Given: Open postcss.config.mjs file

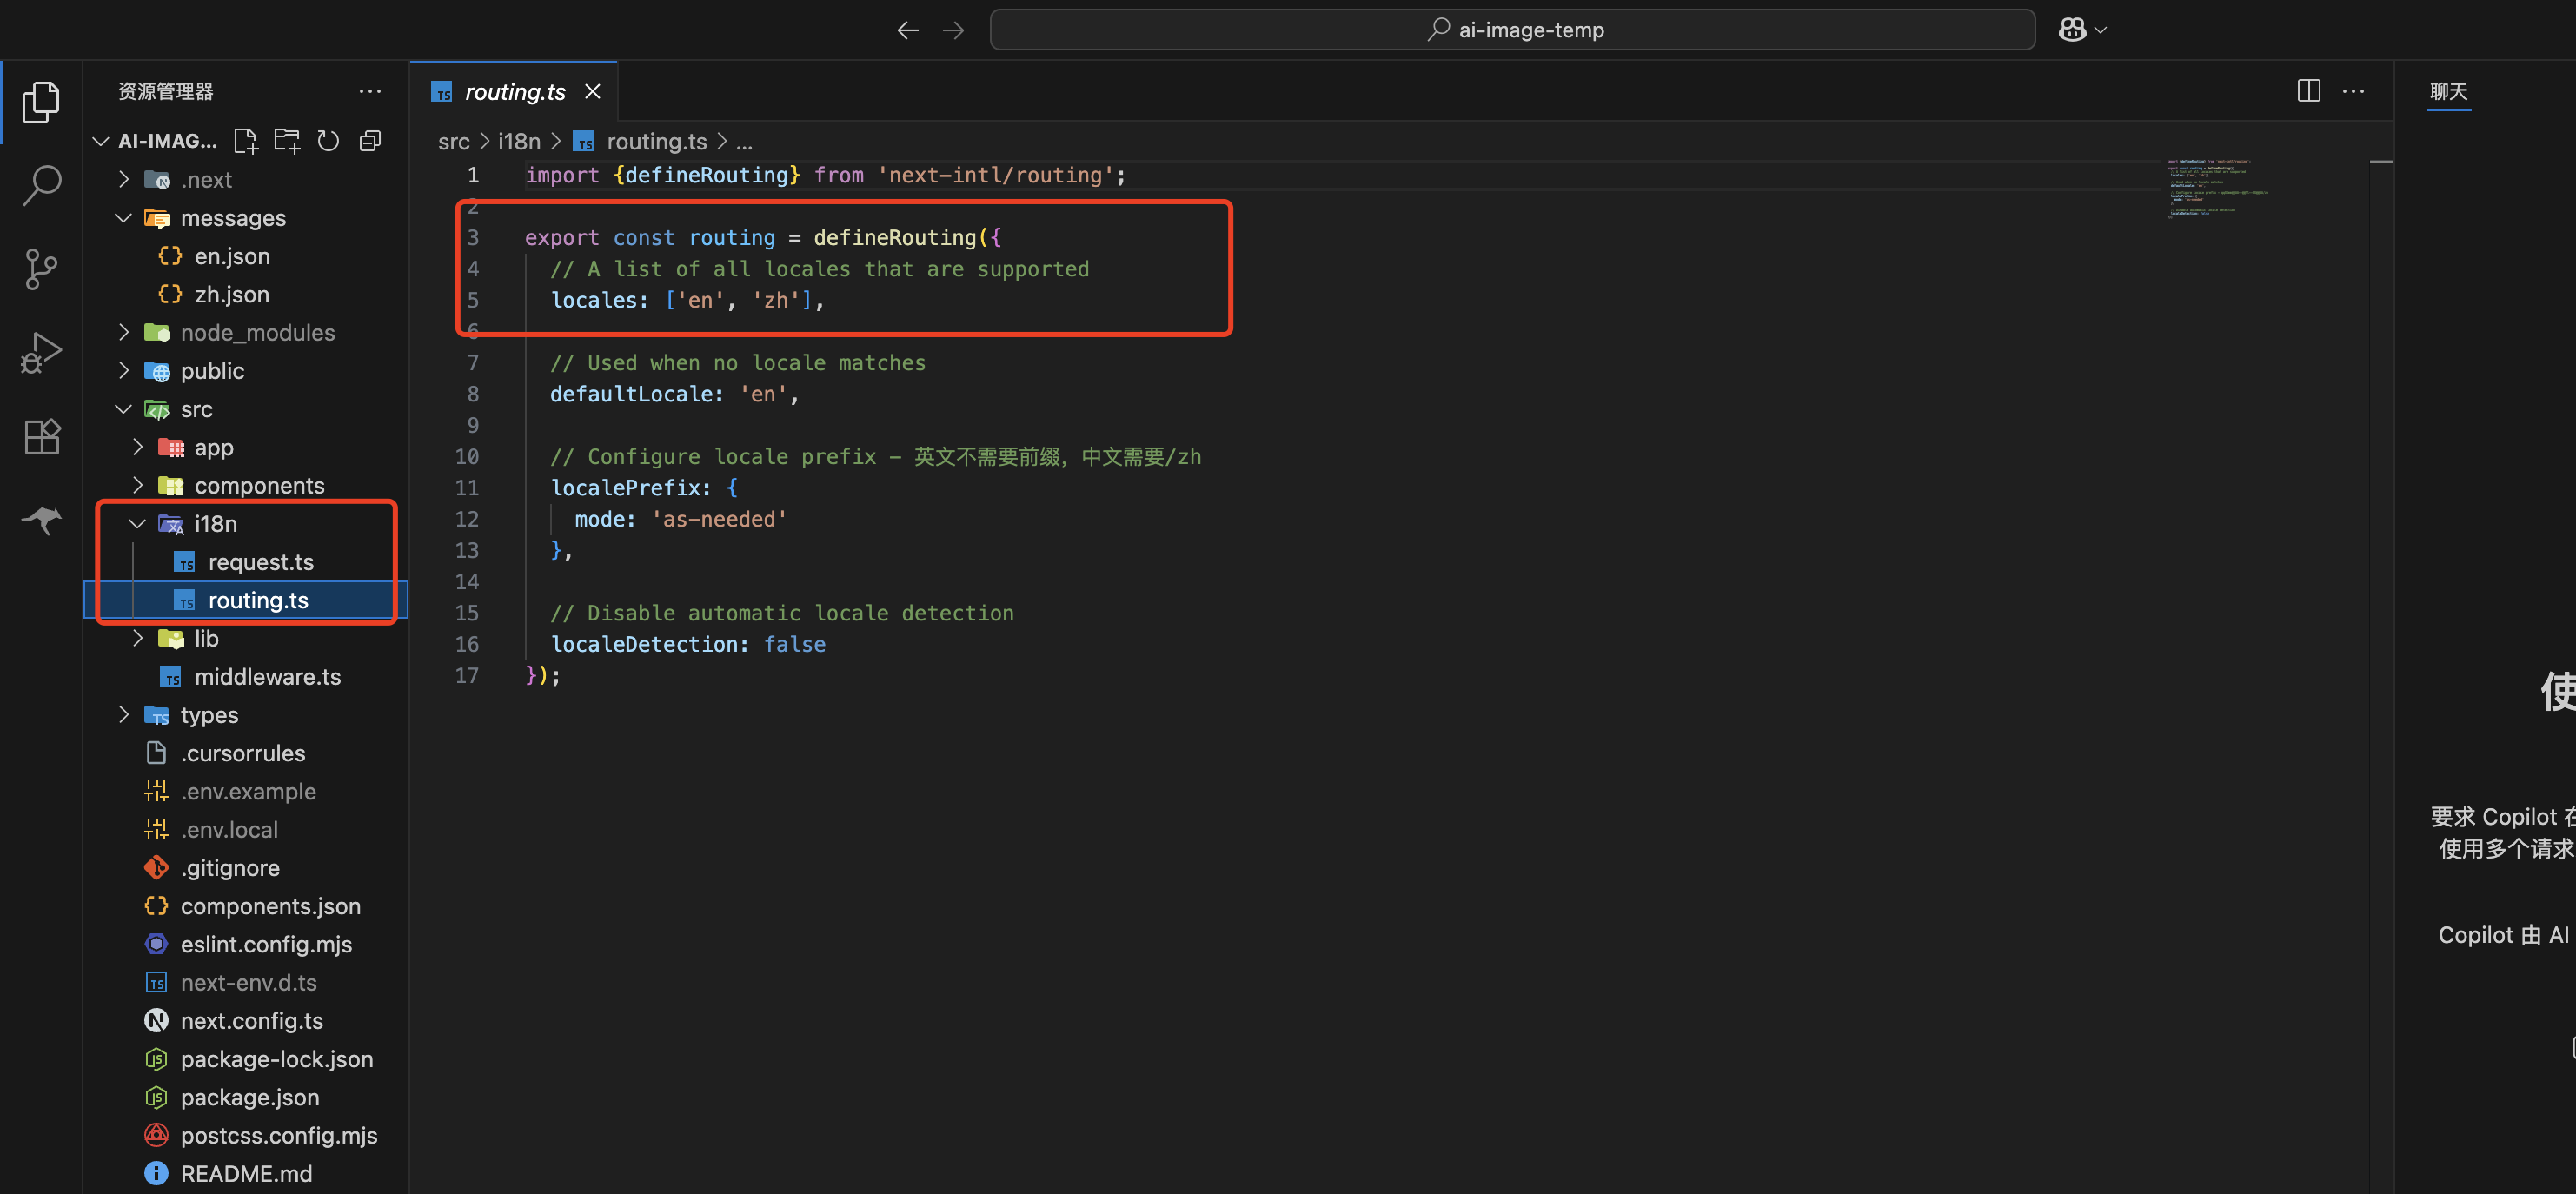Looking at the screenshot, I should 244,1136.
